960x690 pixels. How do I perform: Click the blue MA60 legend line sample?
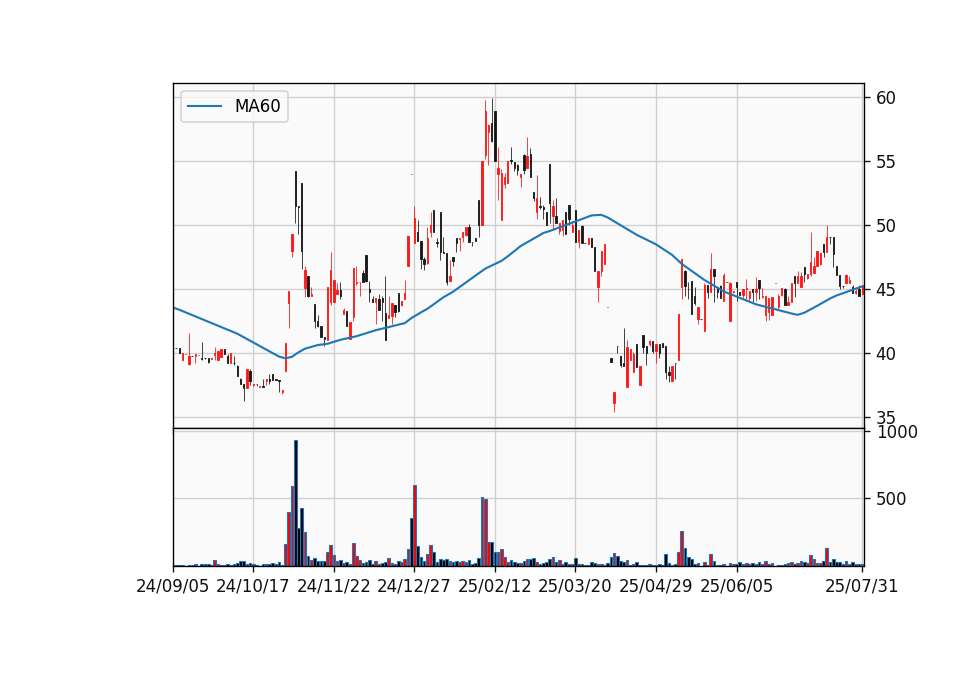(204, 107)
